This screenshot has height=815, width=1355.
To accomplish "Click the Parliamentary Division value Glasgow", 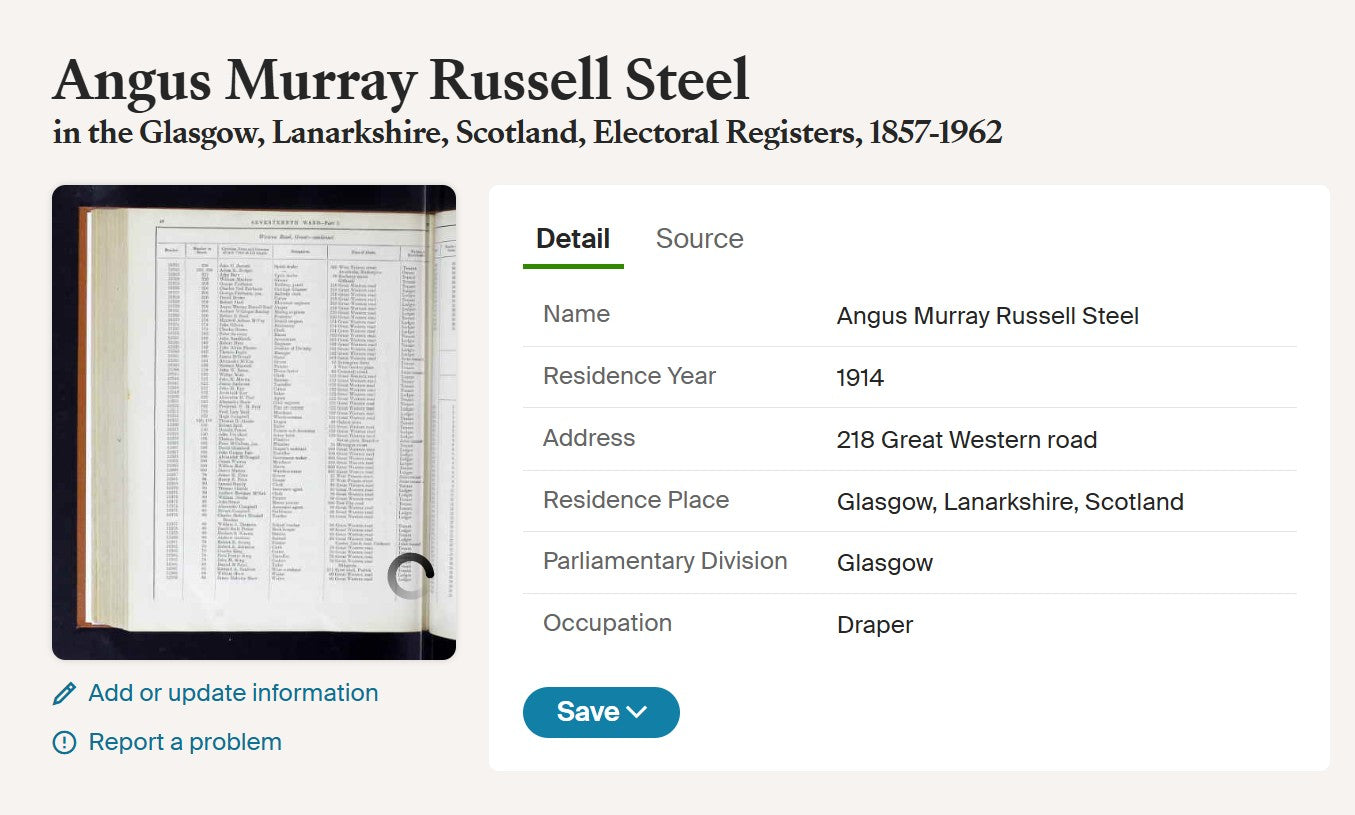I will [x=885, y=563].
